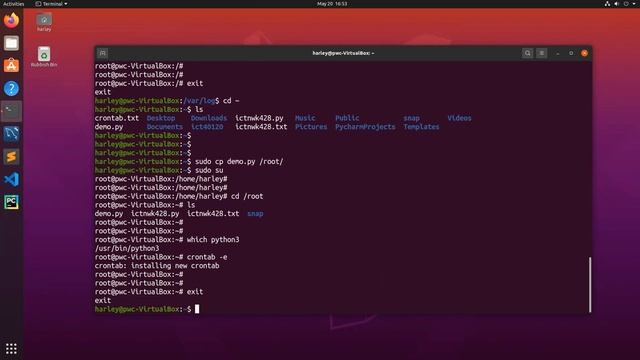640x360 pixels.
Task: Open PyCharm from the dock
Action: (x=11, y=202)
